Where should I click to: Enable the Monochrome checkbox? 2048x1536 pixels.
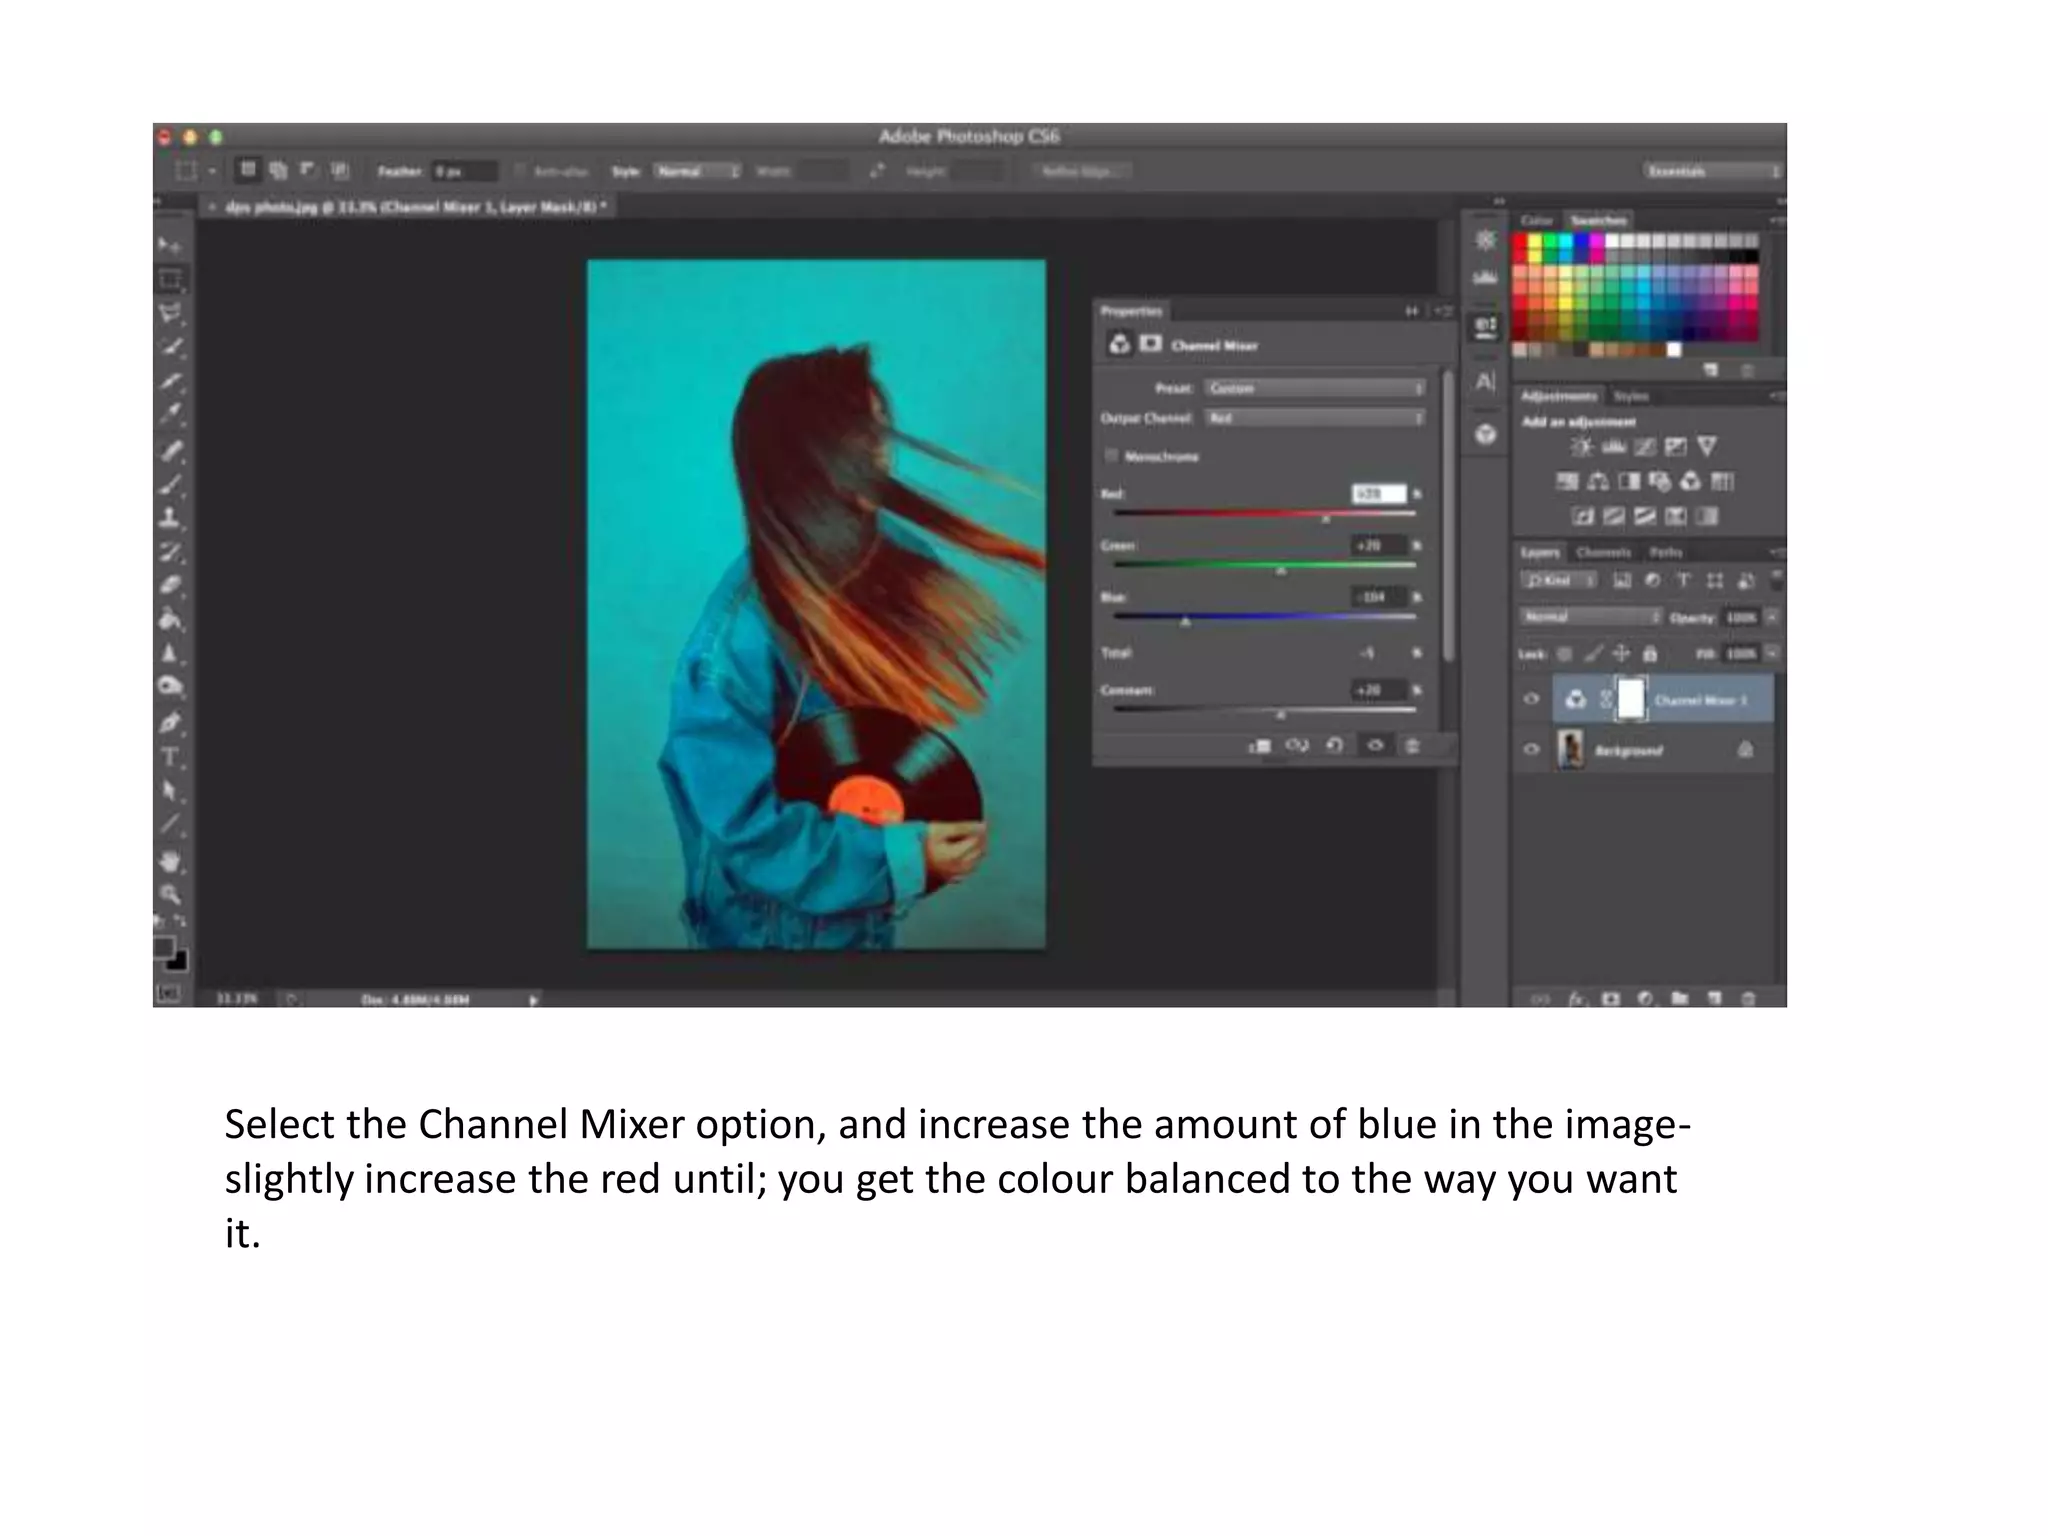1111,456
